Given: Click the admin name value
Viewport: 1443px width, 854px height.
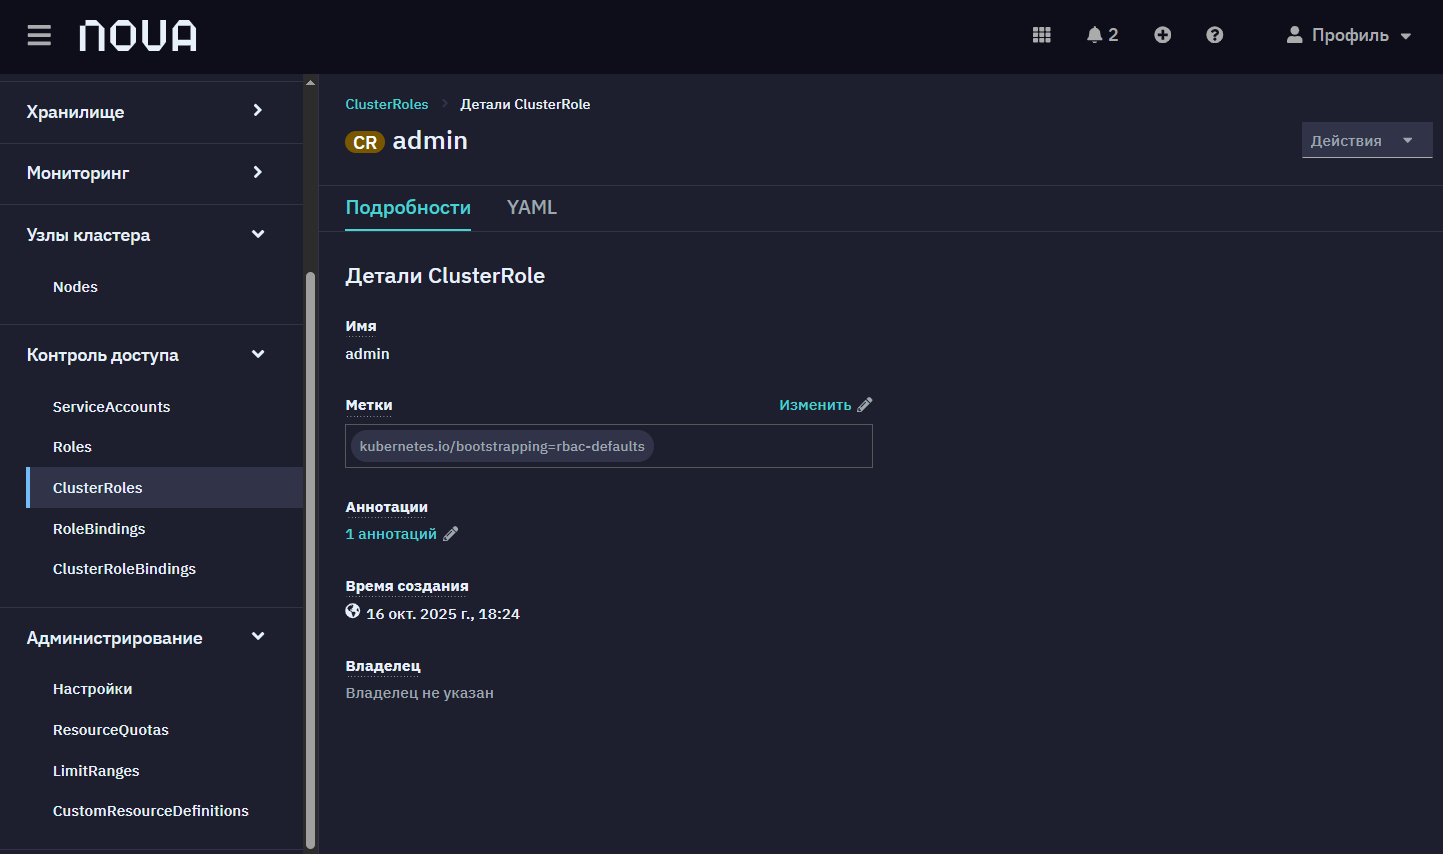Looking at the screenshot, I should (368, 354).
